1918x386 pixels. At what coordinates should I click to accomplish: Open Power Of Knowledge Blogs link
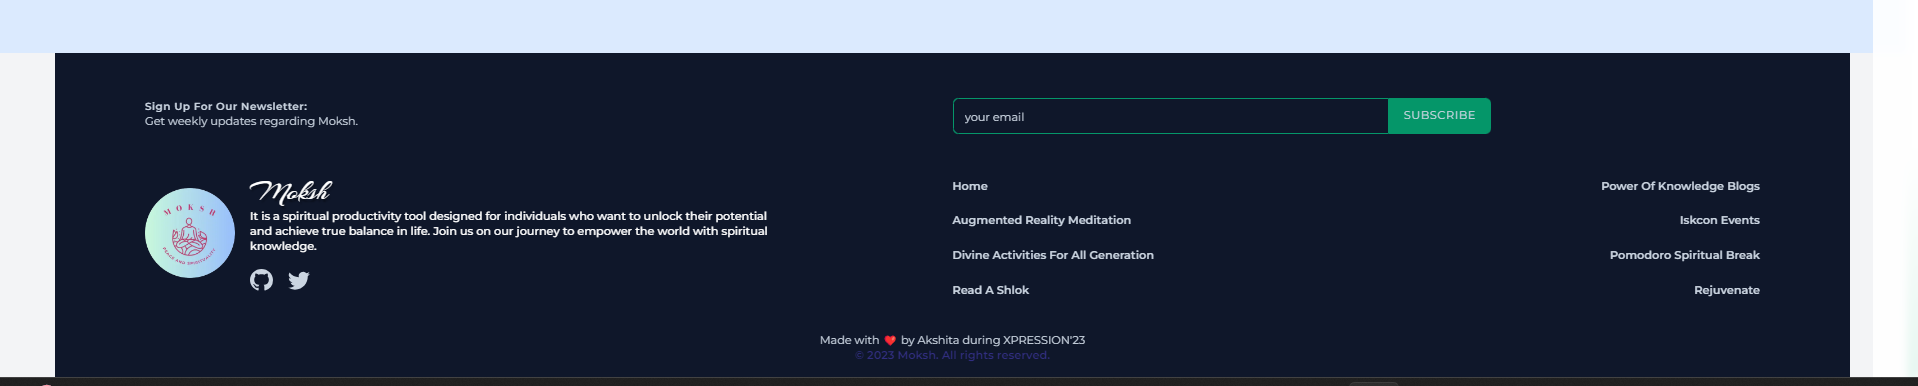(1680, 186)
